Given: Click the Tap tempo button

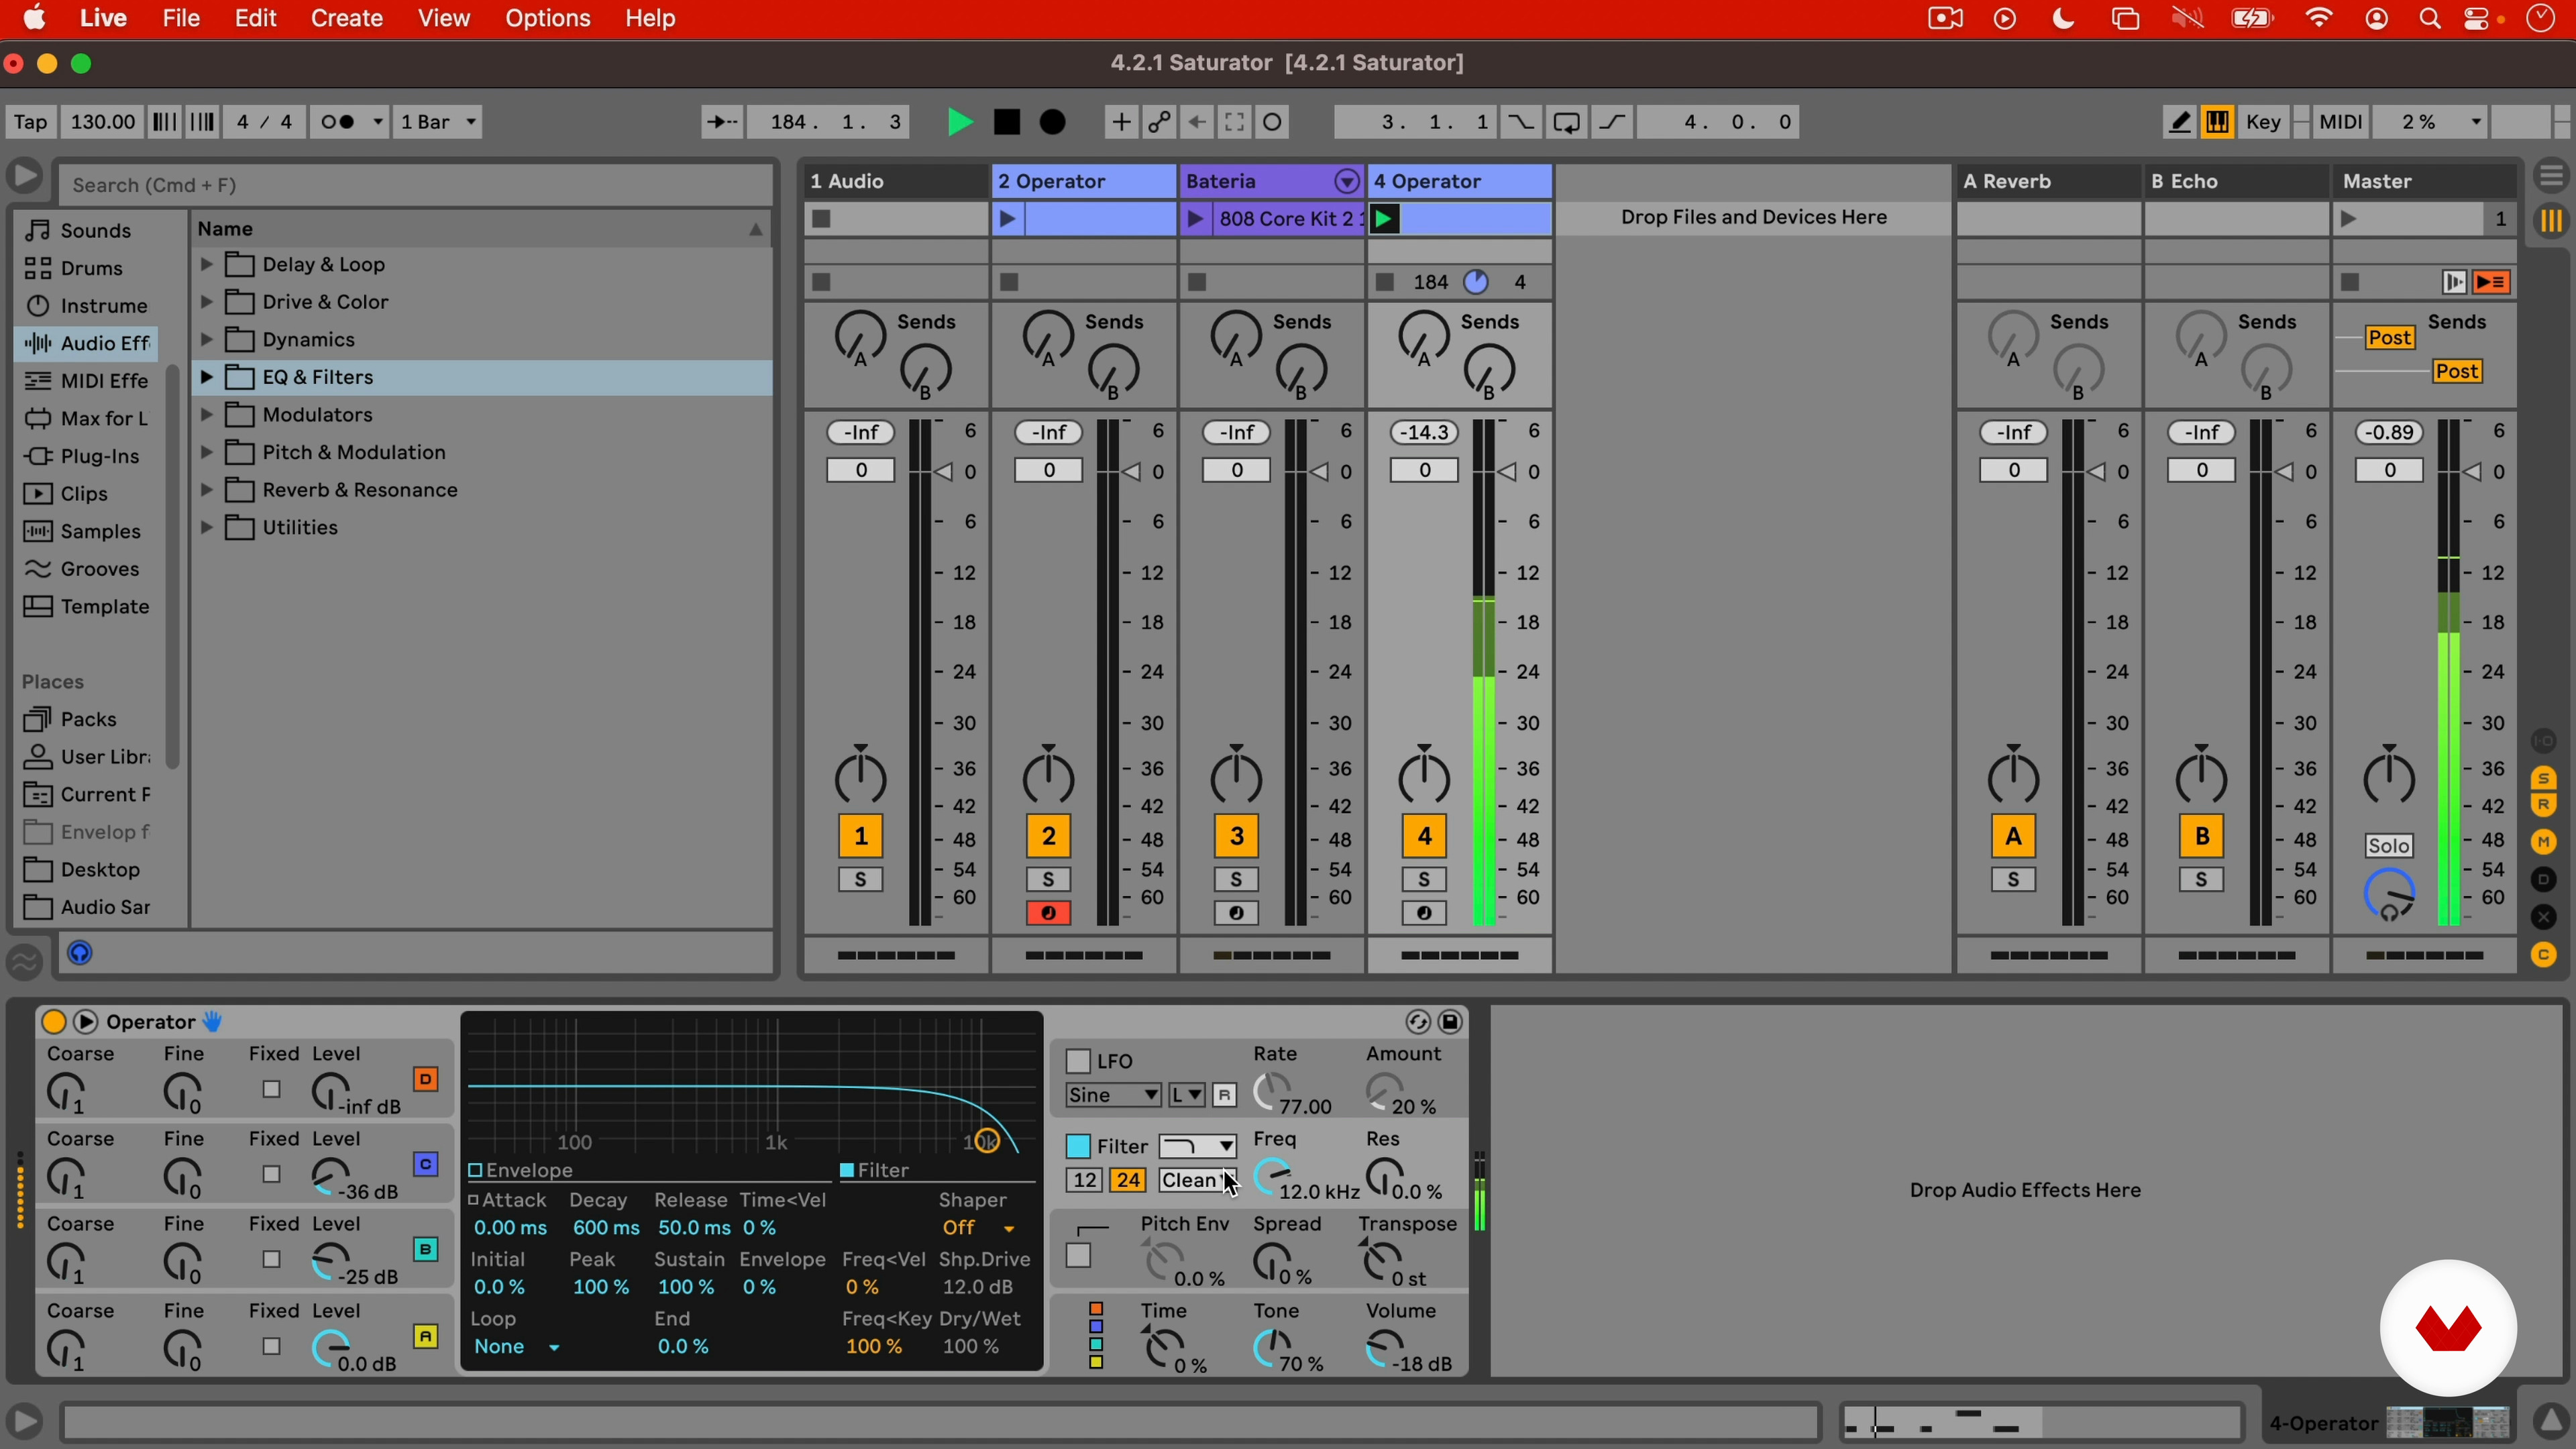Looking at the screenshot, I should tap(30, 122).
